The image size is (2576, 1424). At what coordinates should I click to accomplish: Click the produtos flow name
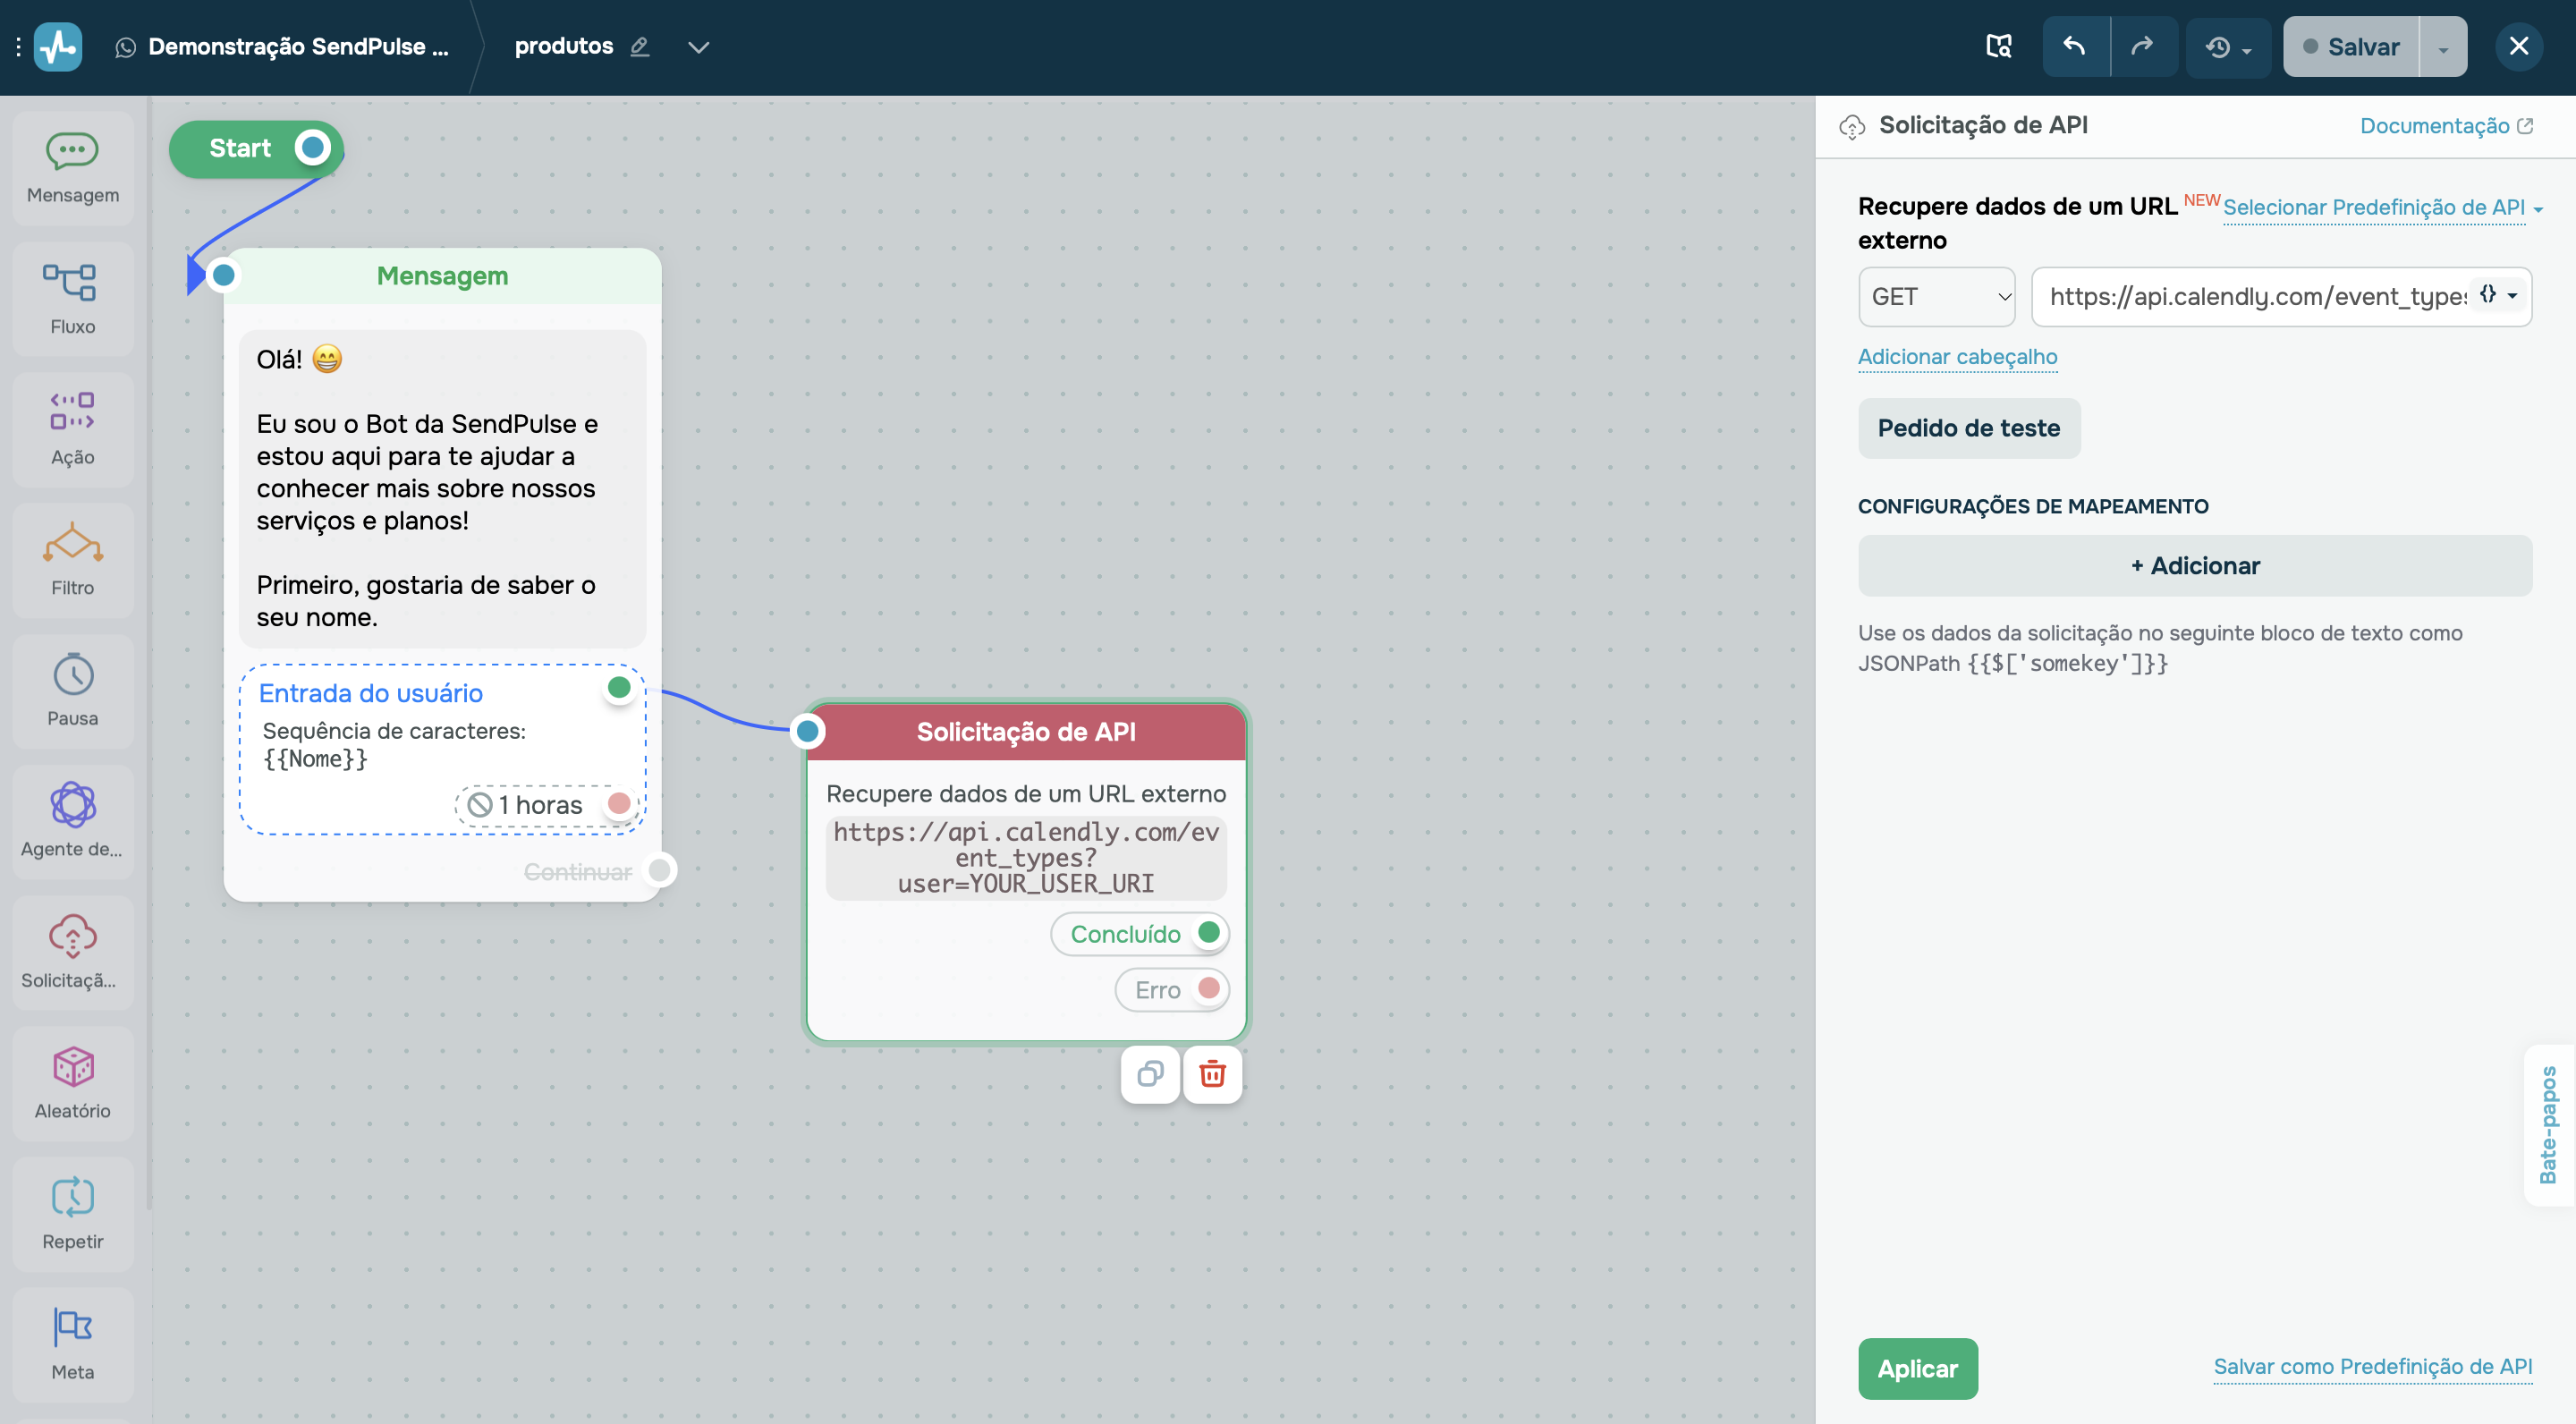tap(564, 46)
